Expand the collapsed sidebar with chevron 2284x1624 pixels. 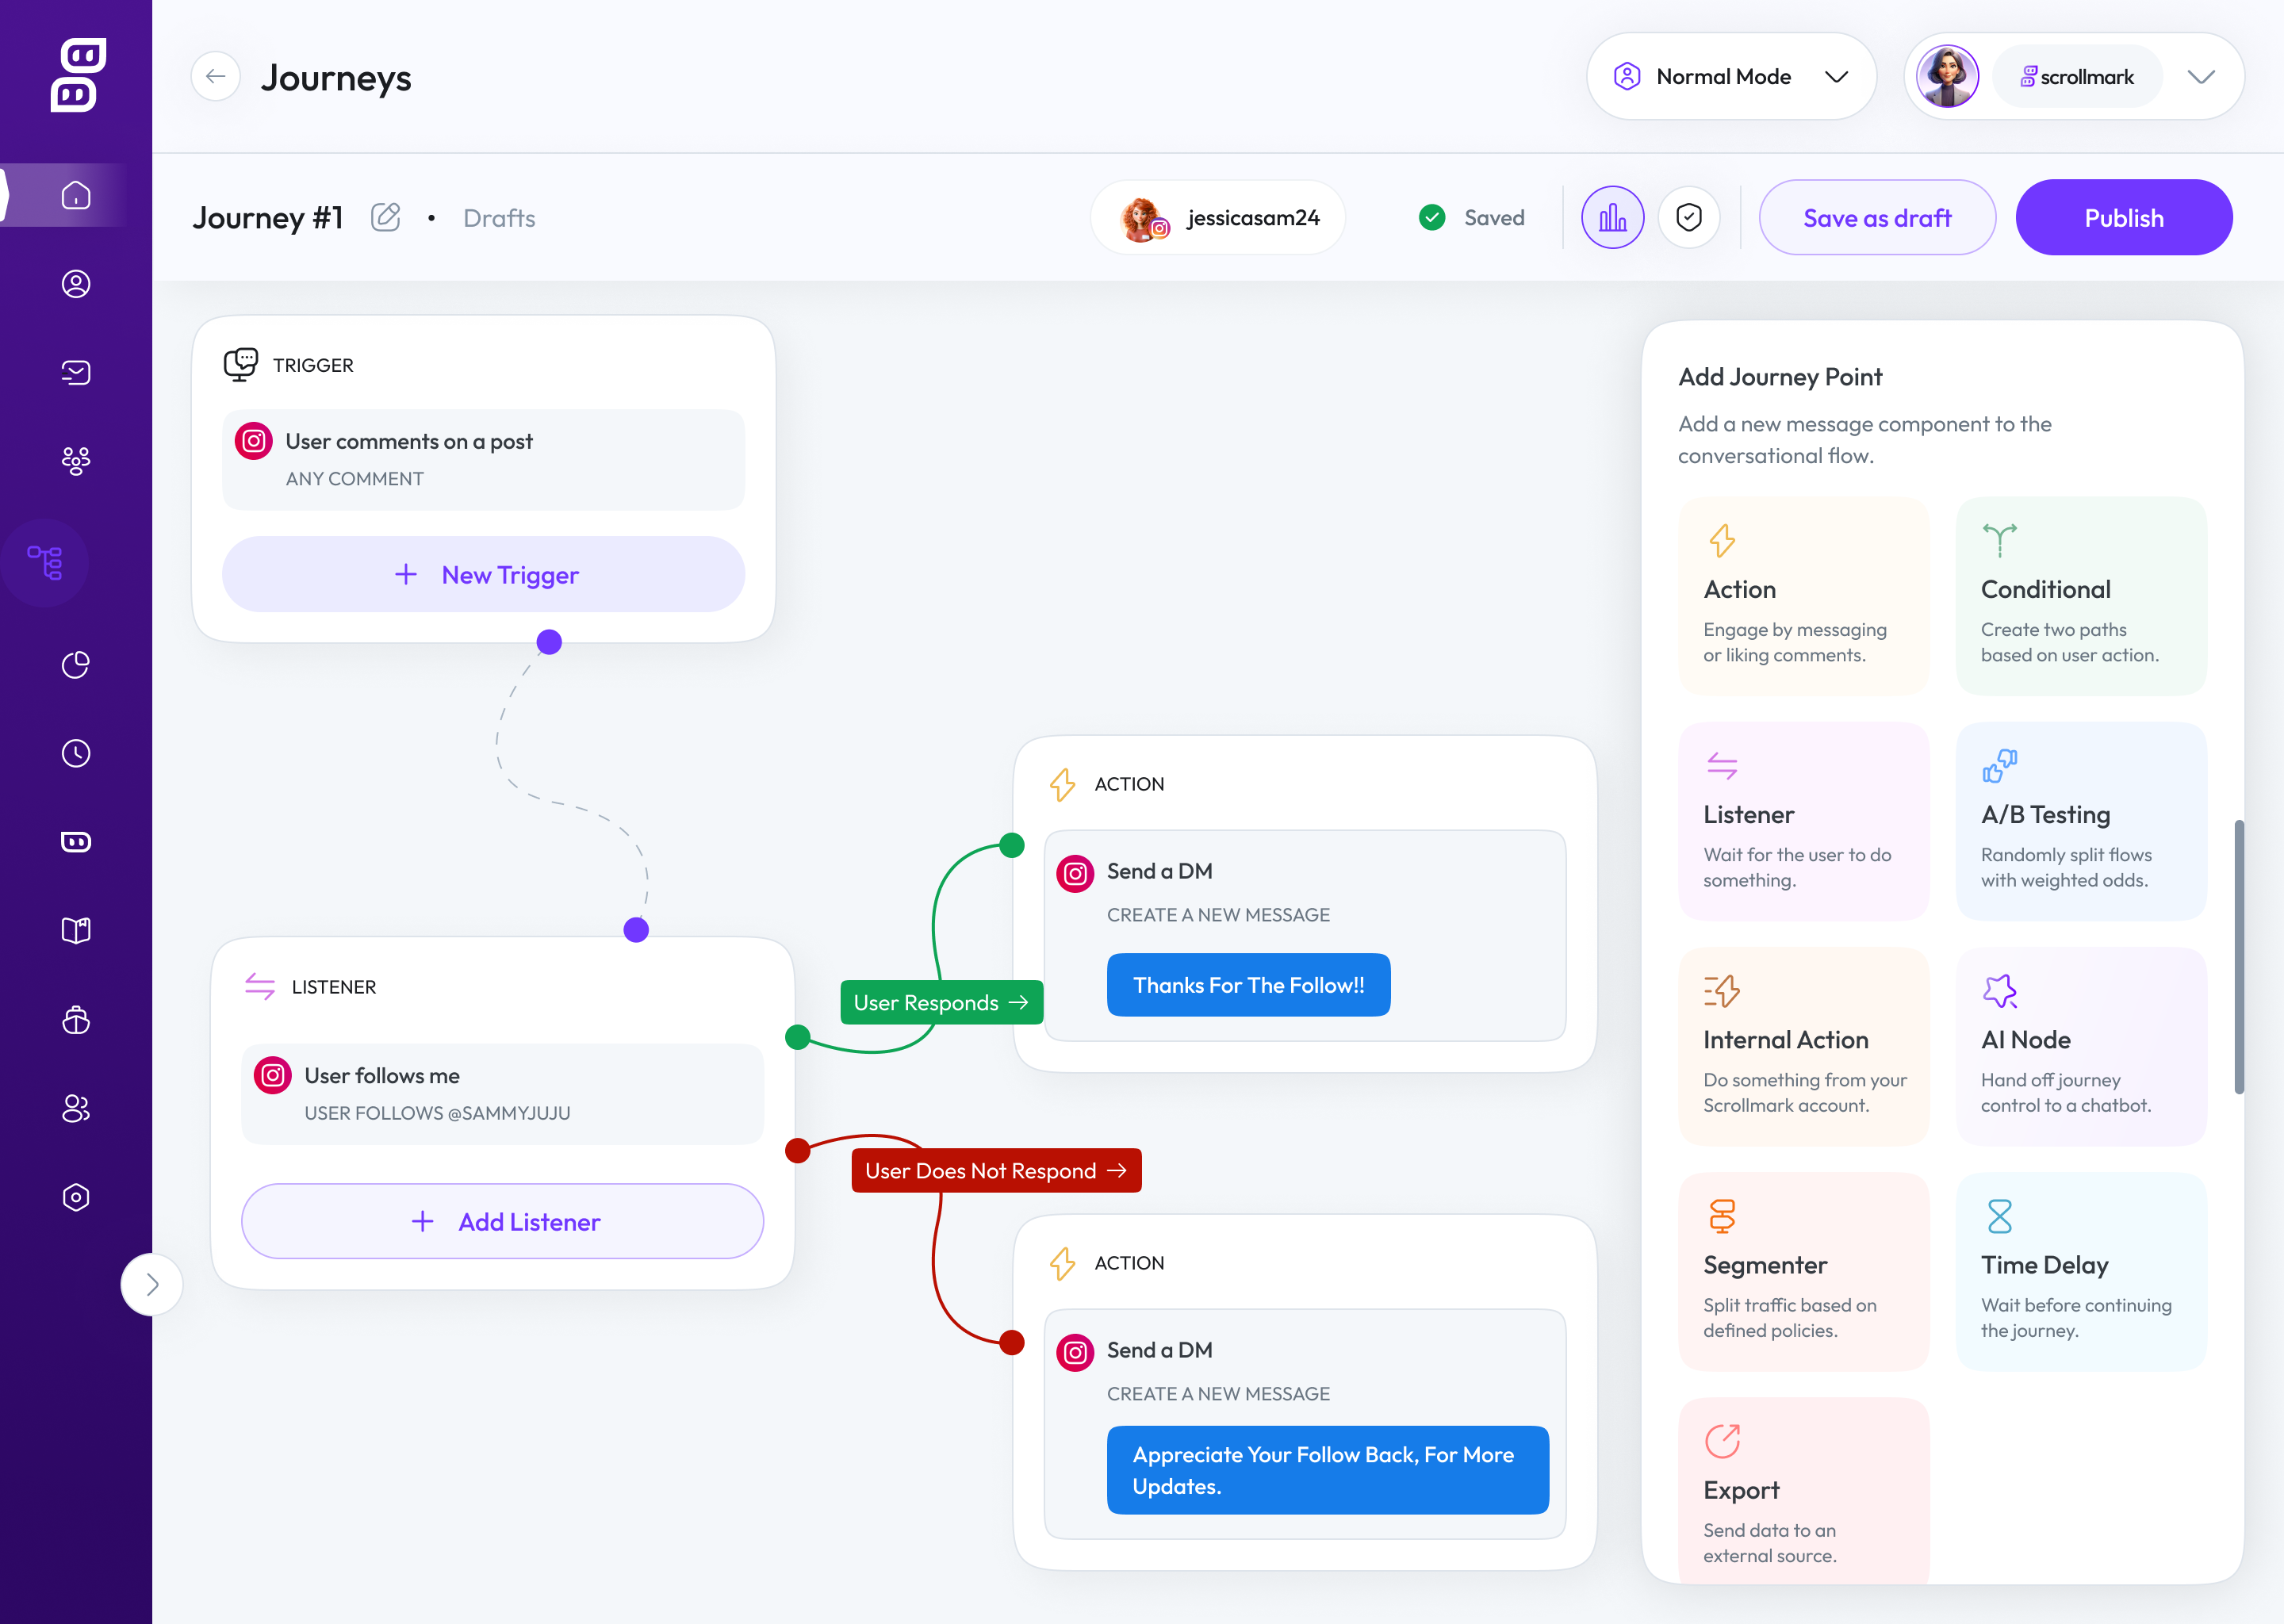tap(152, 1284)
